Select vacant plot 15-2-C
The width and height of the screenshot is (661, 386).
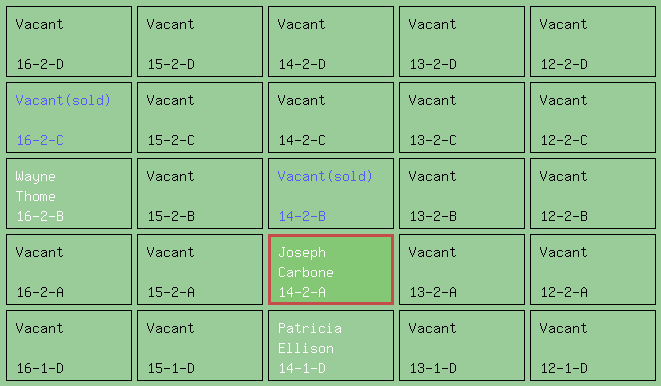[x=200, y=118]
